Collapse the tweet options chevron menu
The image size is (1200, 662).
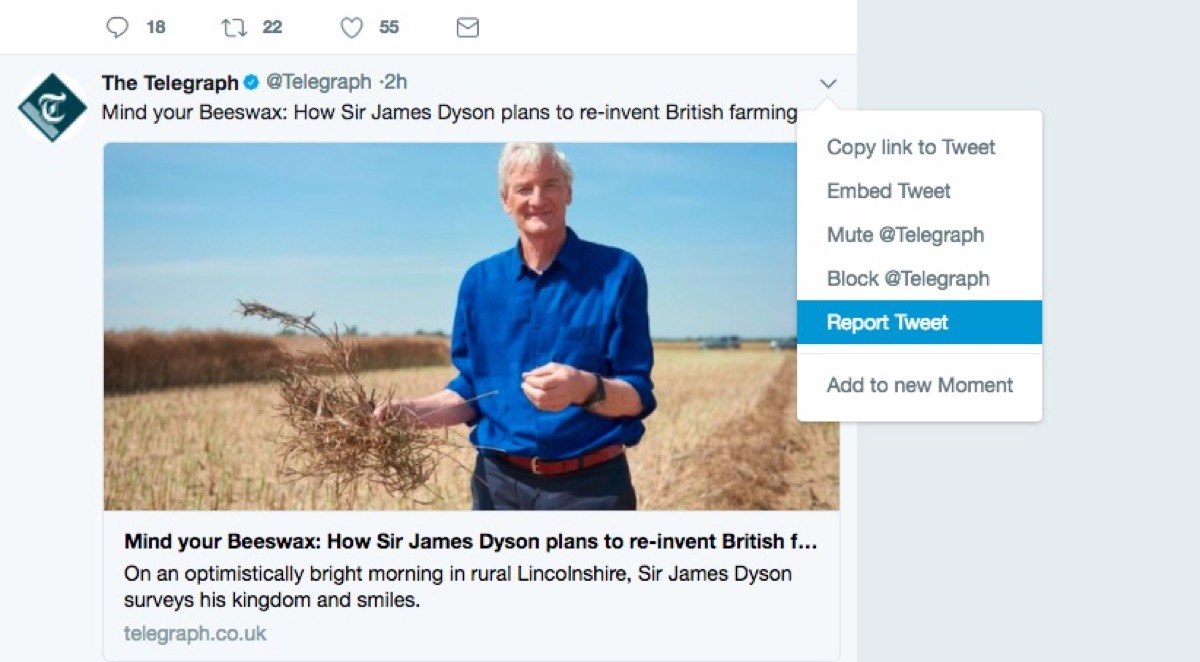[x=828, y=84]
